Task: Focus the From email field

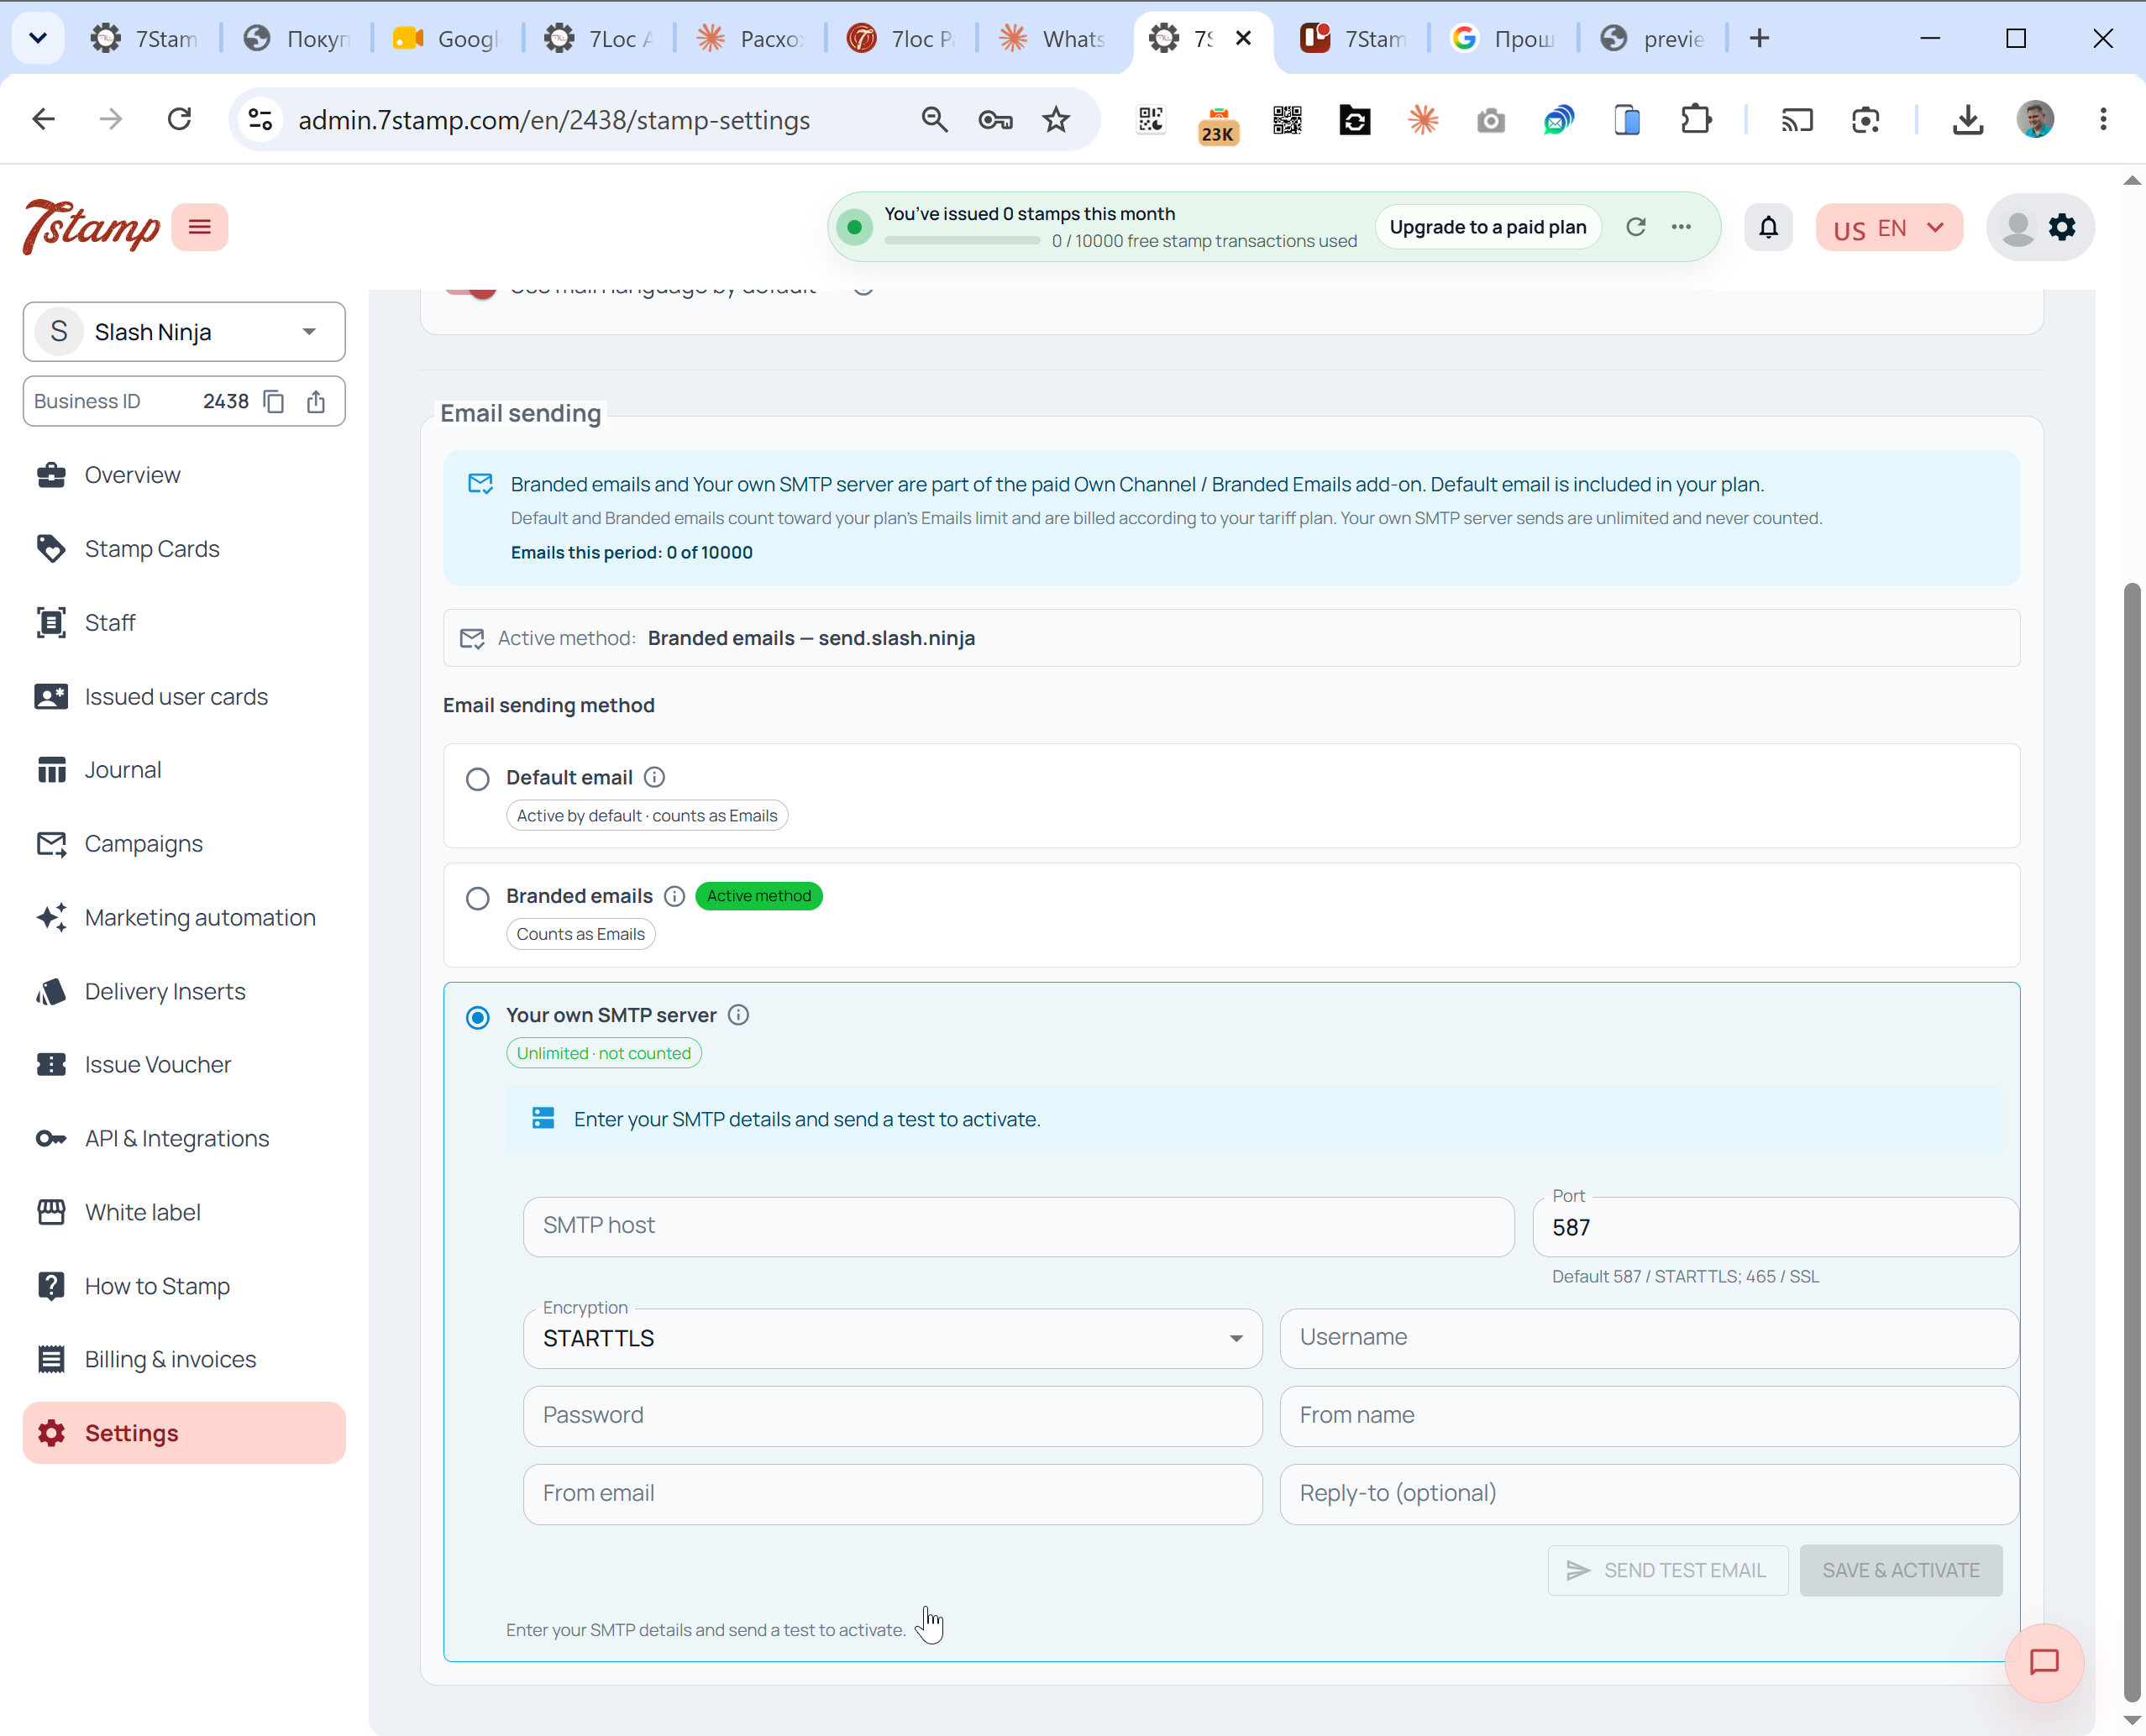Action: pos(892,1494)
